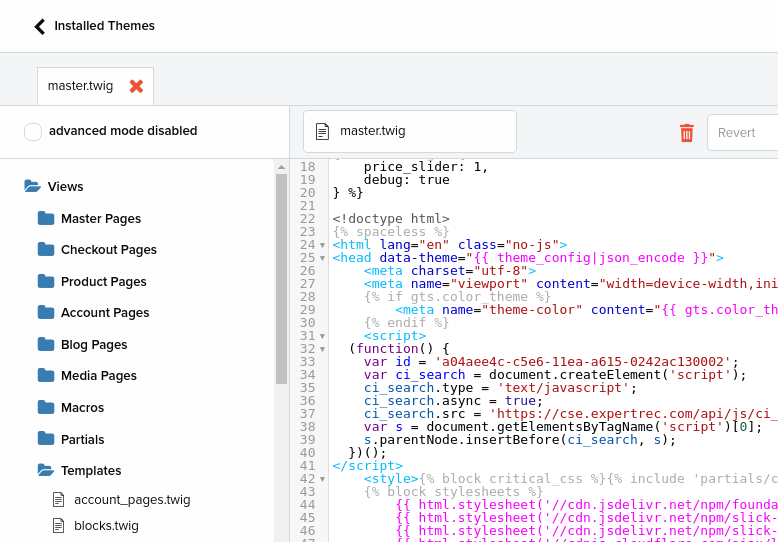Image resolution: width=778 pixels, height=542 pixels.
Task: Click the Master Pages folder icon
Action: click(x=46, y=218)
